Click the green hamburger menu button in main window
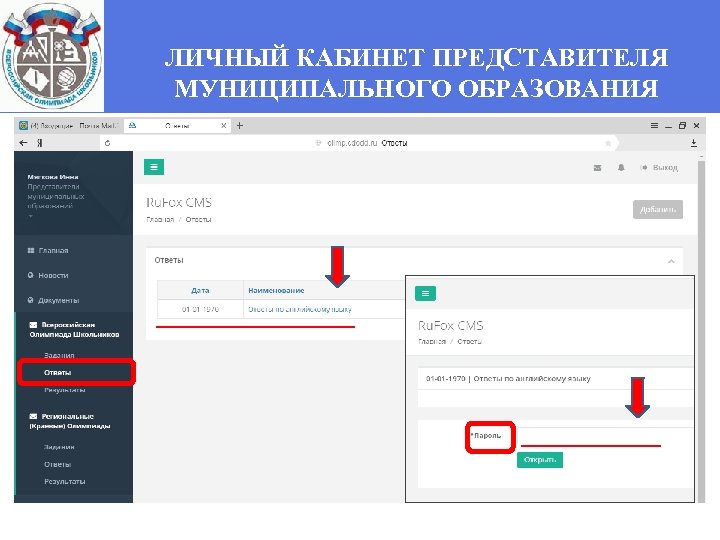The width and height of the screenshot is (720, 540). pyautogui.click(x=154, y=167)
